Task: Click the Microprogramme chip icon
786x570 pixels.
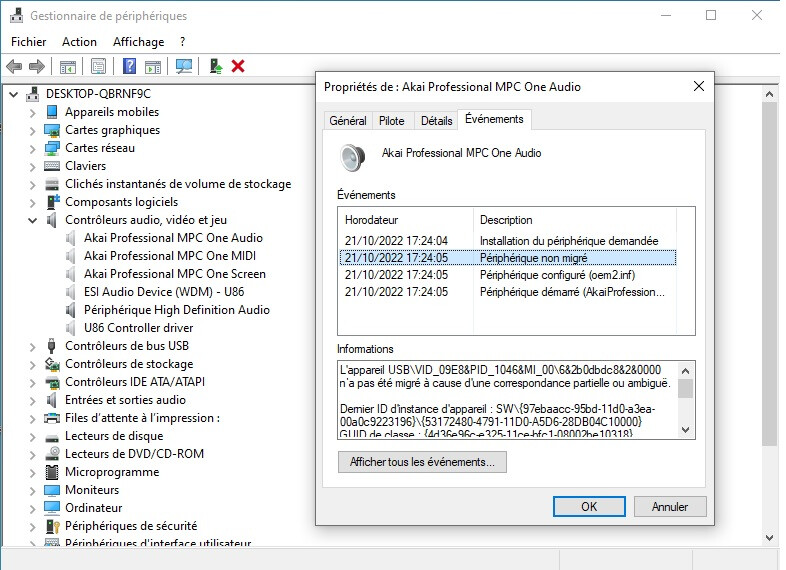Action: click(x=52, y=472)
